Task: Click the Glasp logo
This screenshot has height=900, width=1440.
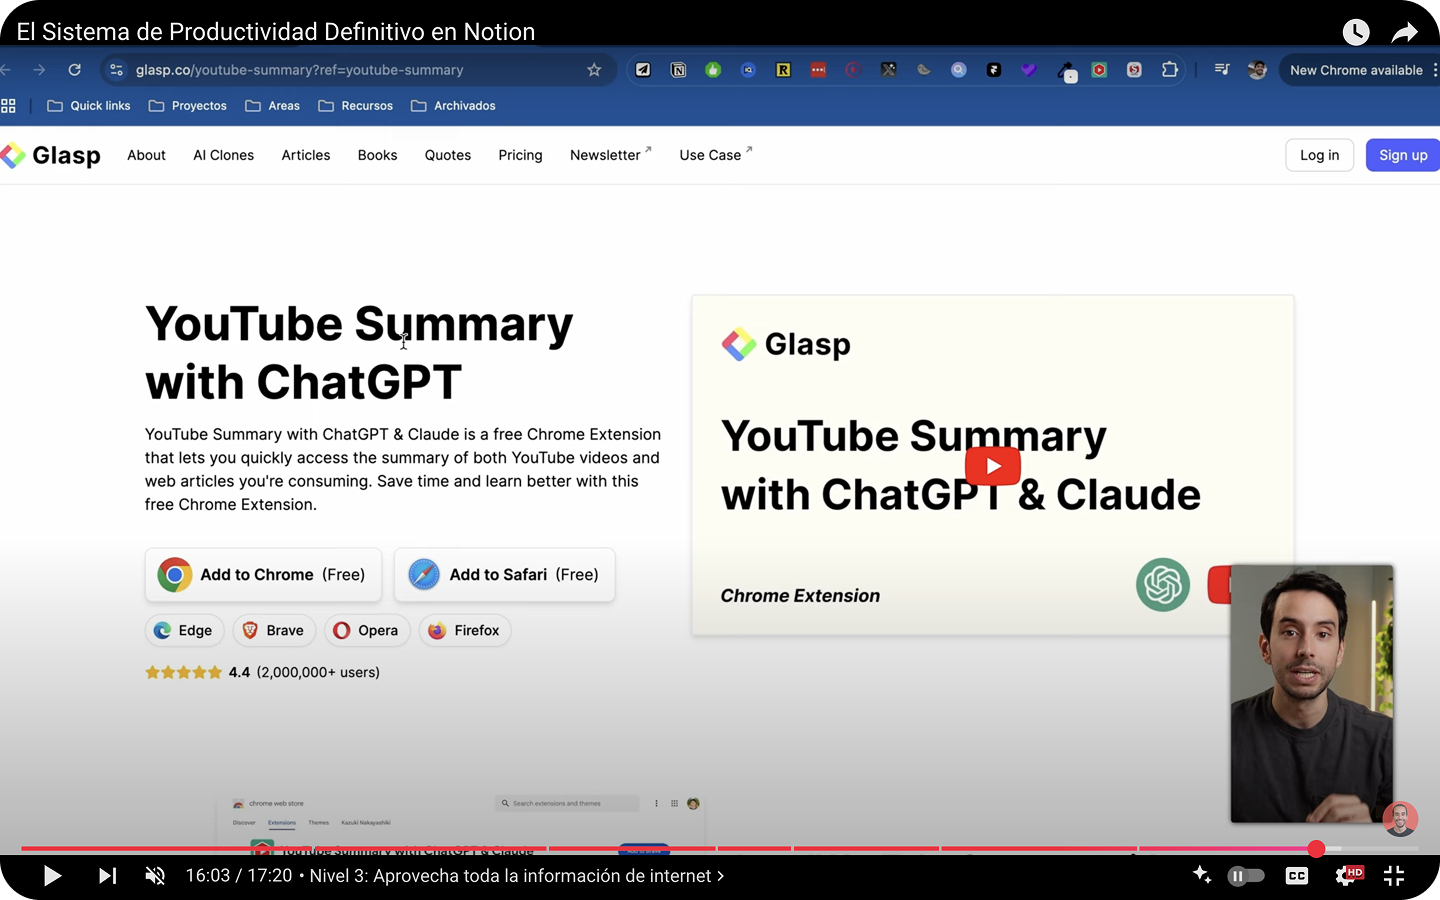Action: pyautogui.click(x=51, y=155)
